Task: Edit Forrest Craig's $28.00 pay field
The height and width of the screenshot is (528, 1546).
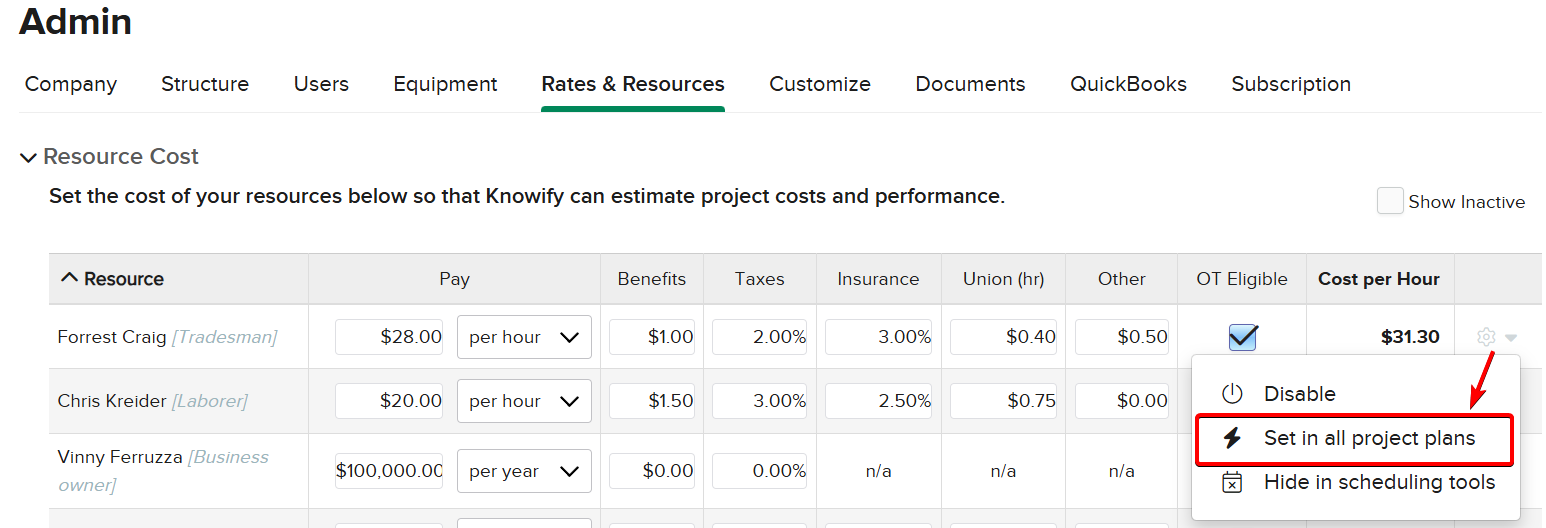Action: tap(389, 337)
